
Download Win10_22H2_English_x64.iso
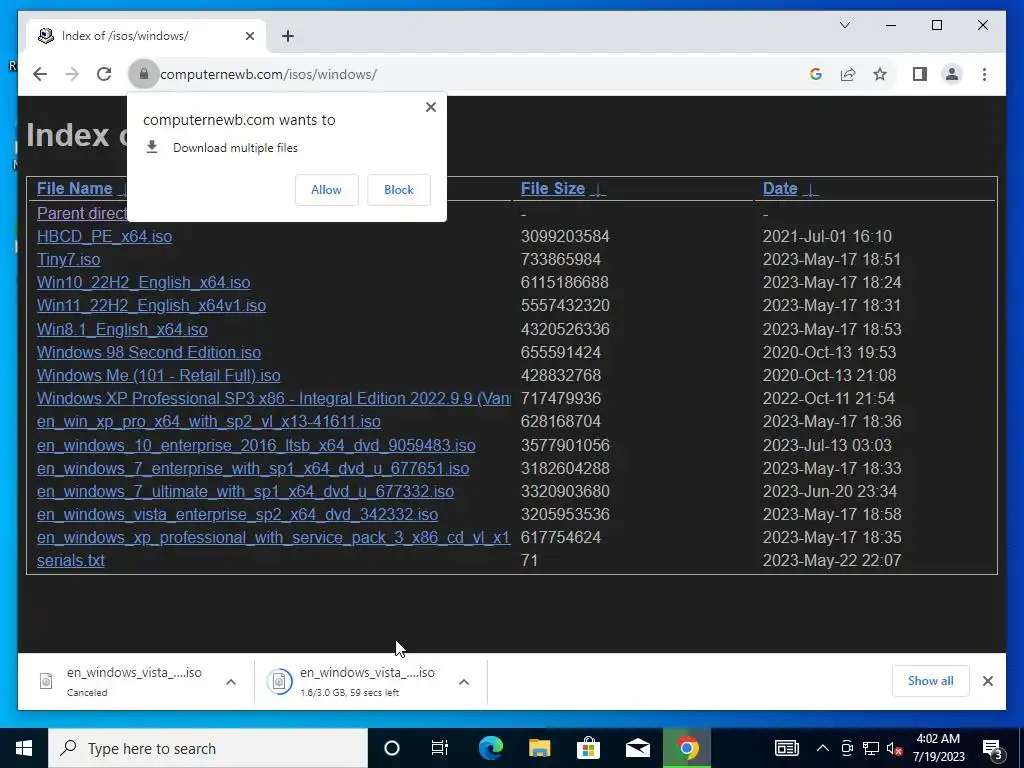[x=144, y=283]
